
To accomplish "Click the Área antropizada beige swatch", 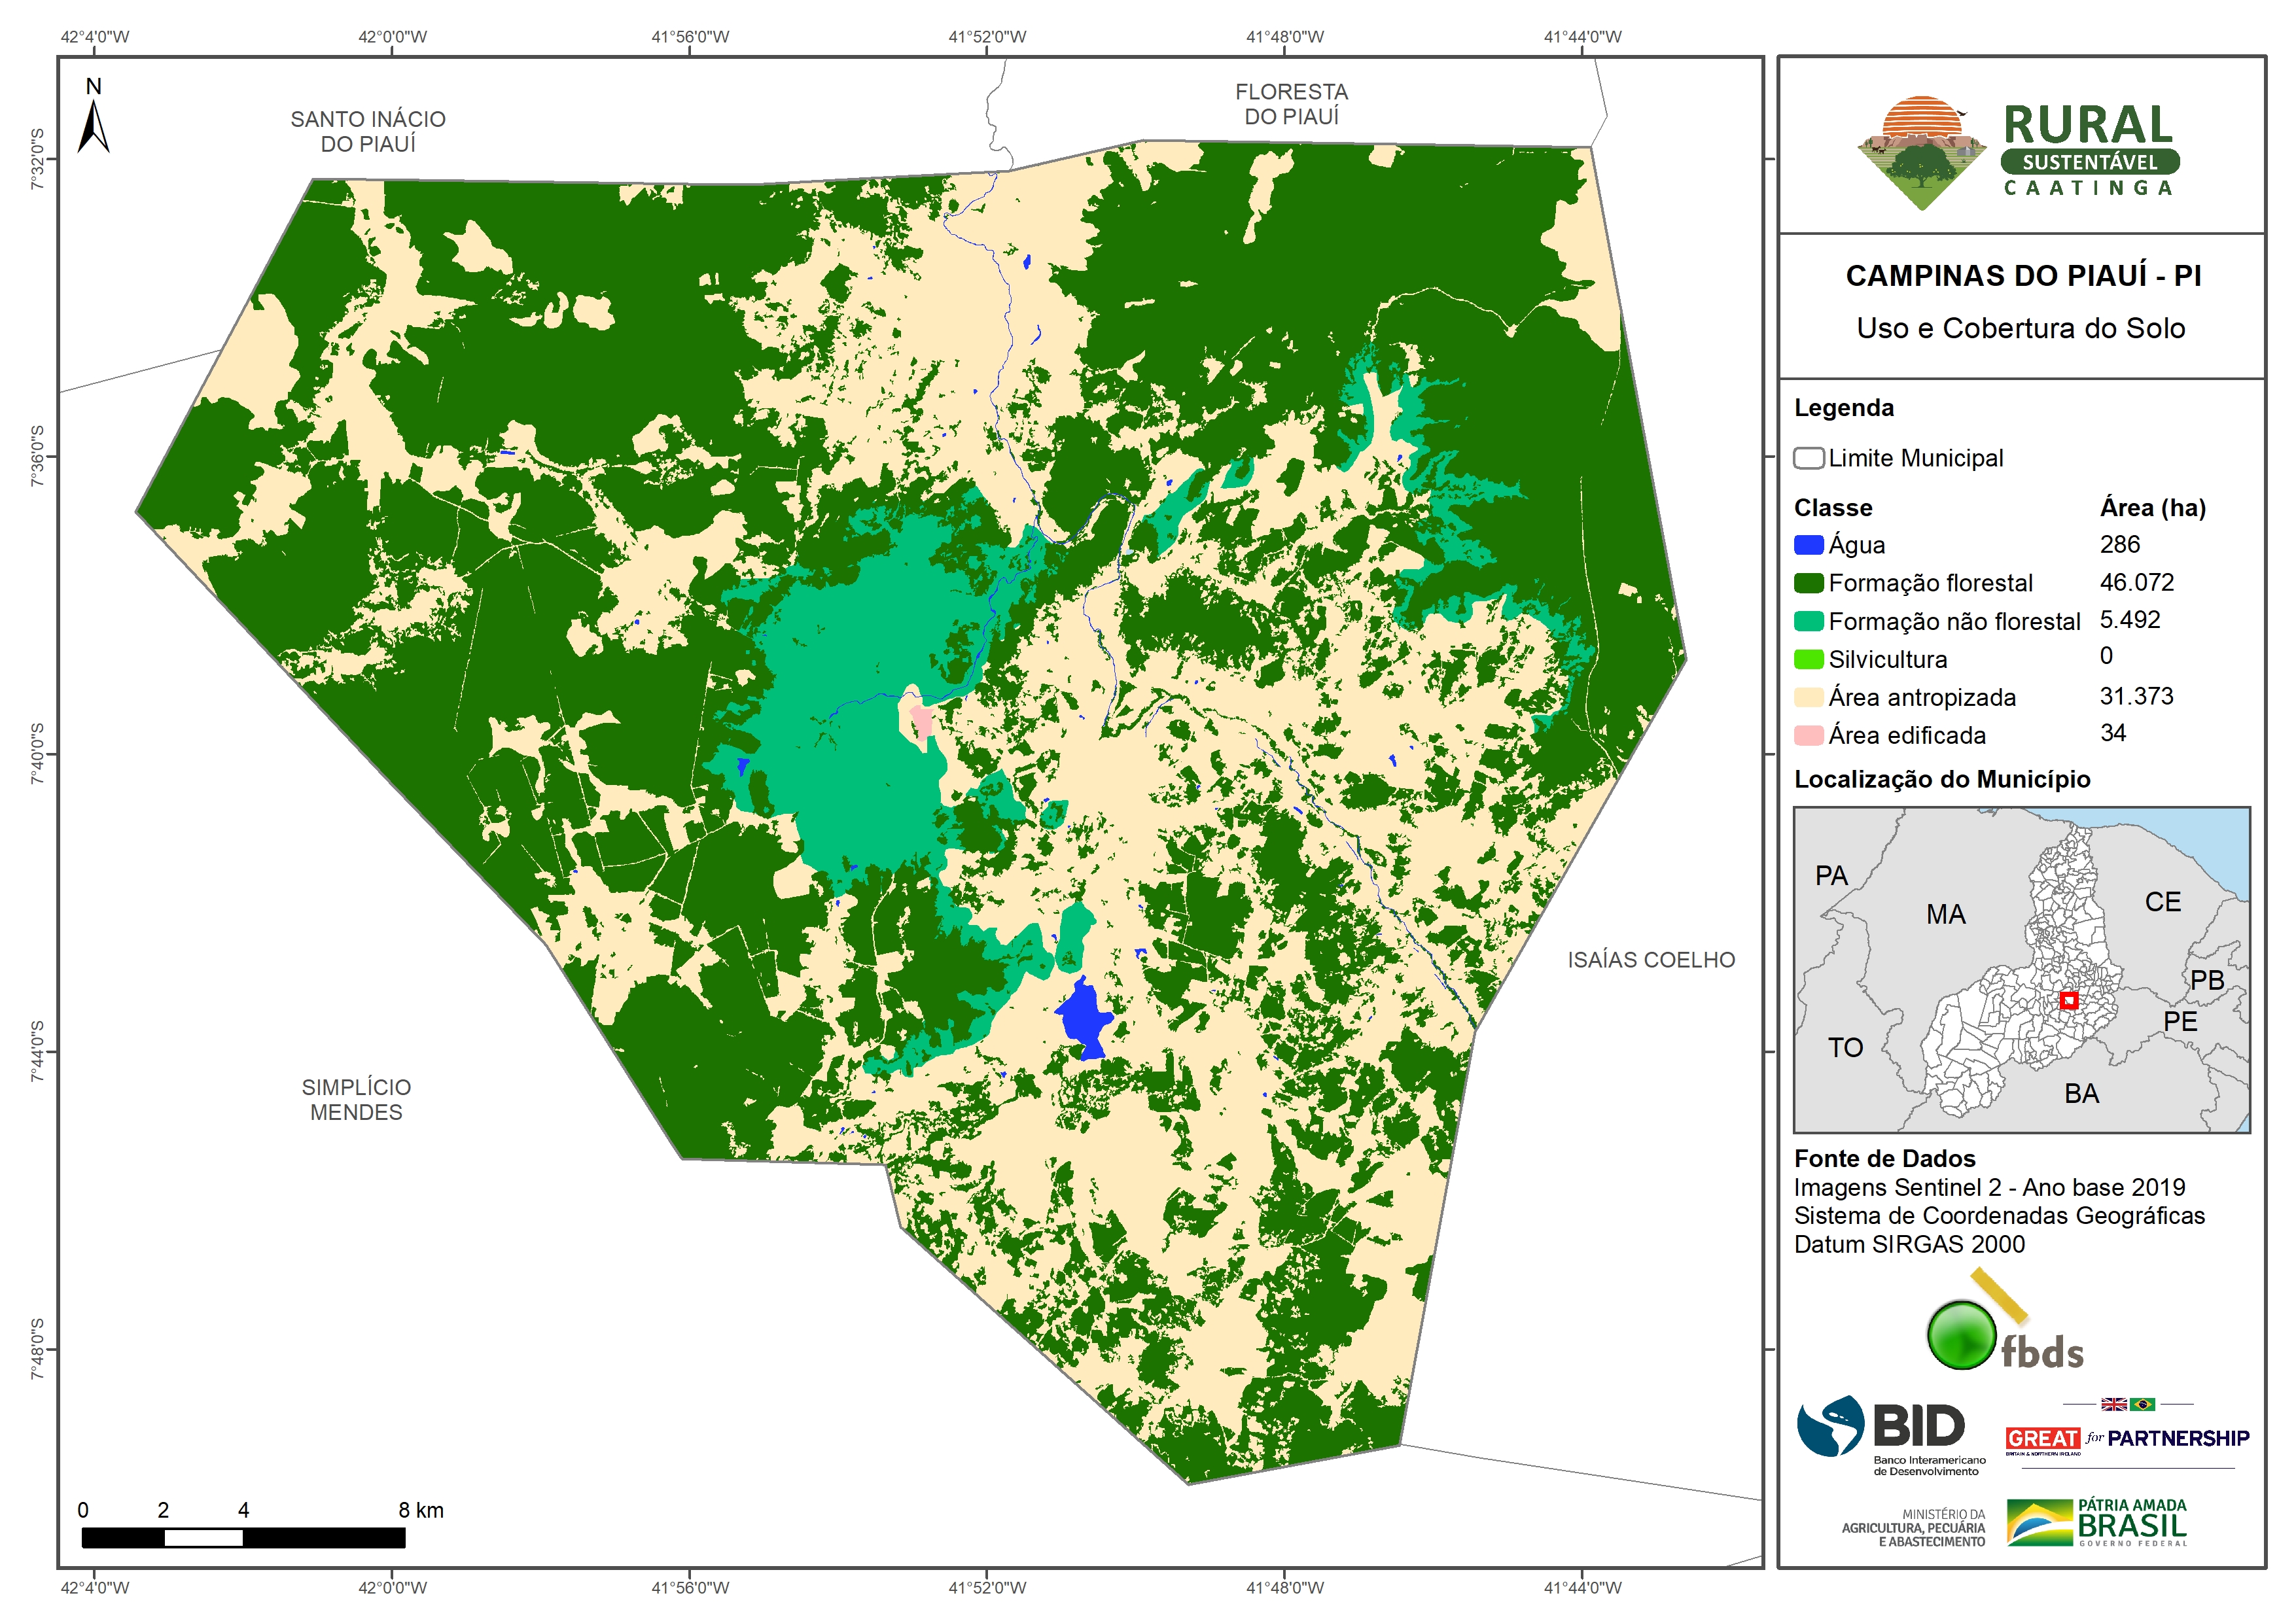I will (1808, 697).
